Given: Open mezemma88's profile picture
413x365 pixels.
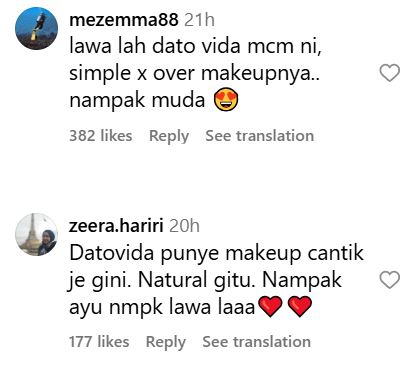Looking at the screenshot, I should pyautogui.click(x=36, y=28).
